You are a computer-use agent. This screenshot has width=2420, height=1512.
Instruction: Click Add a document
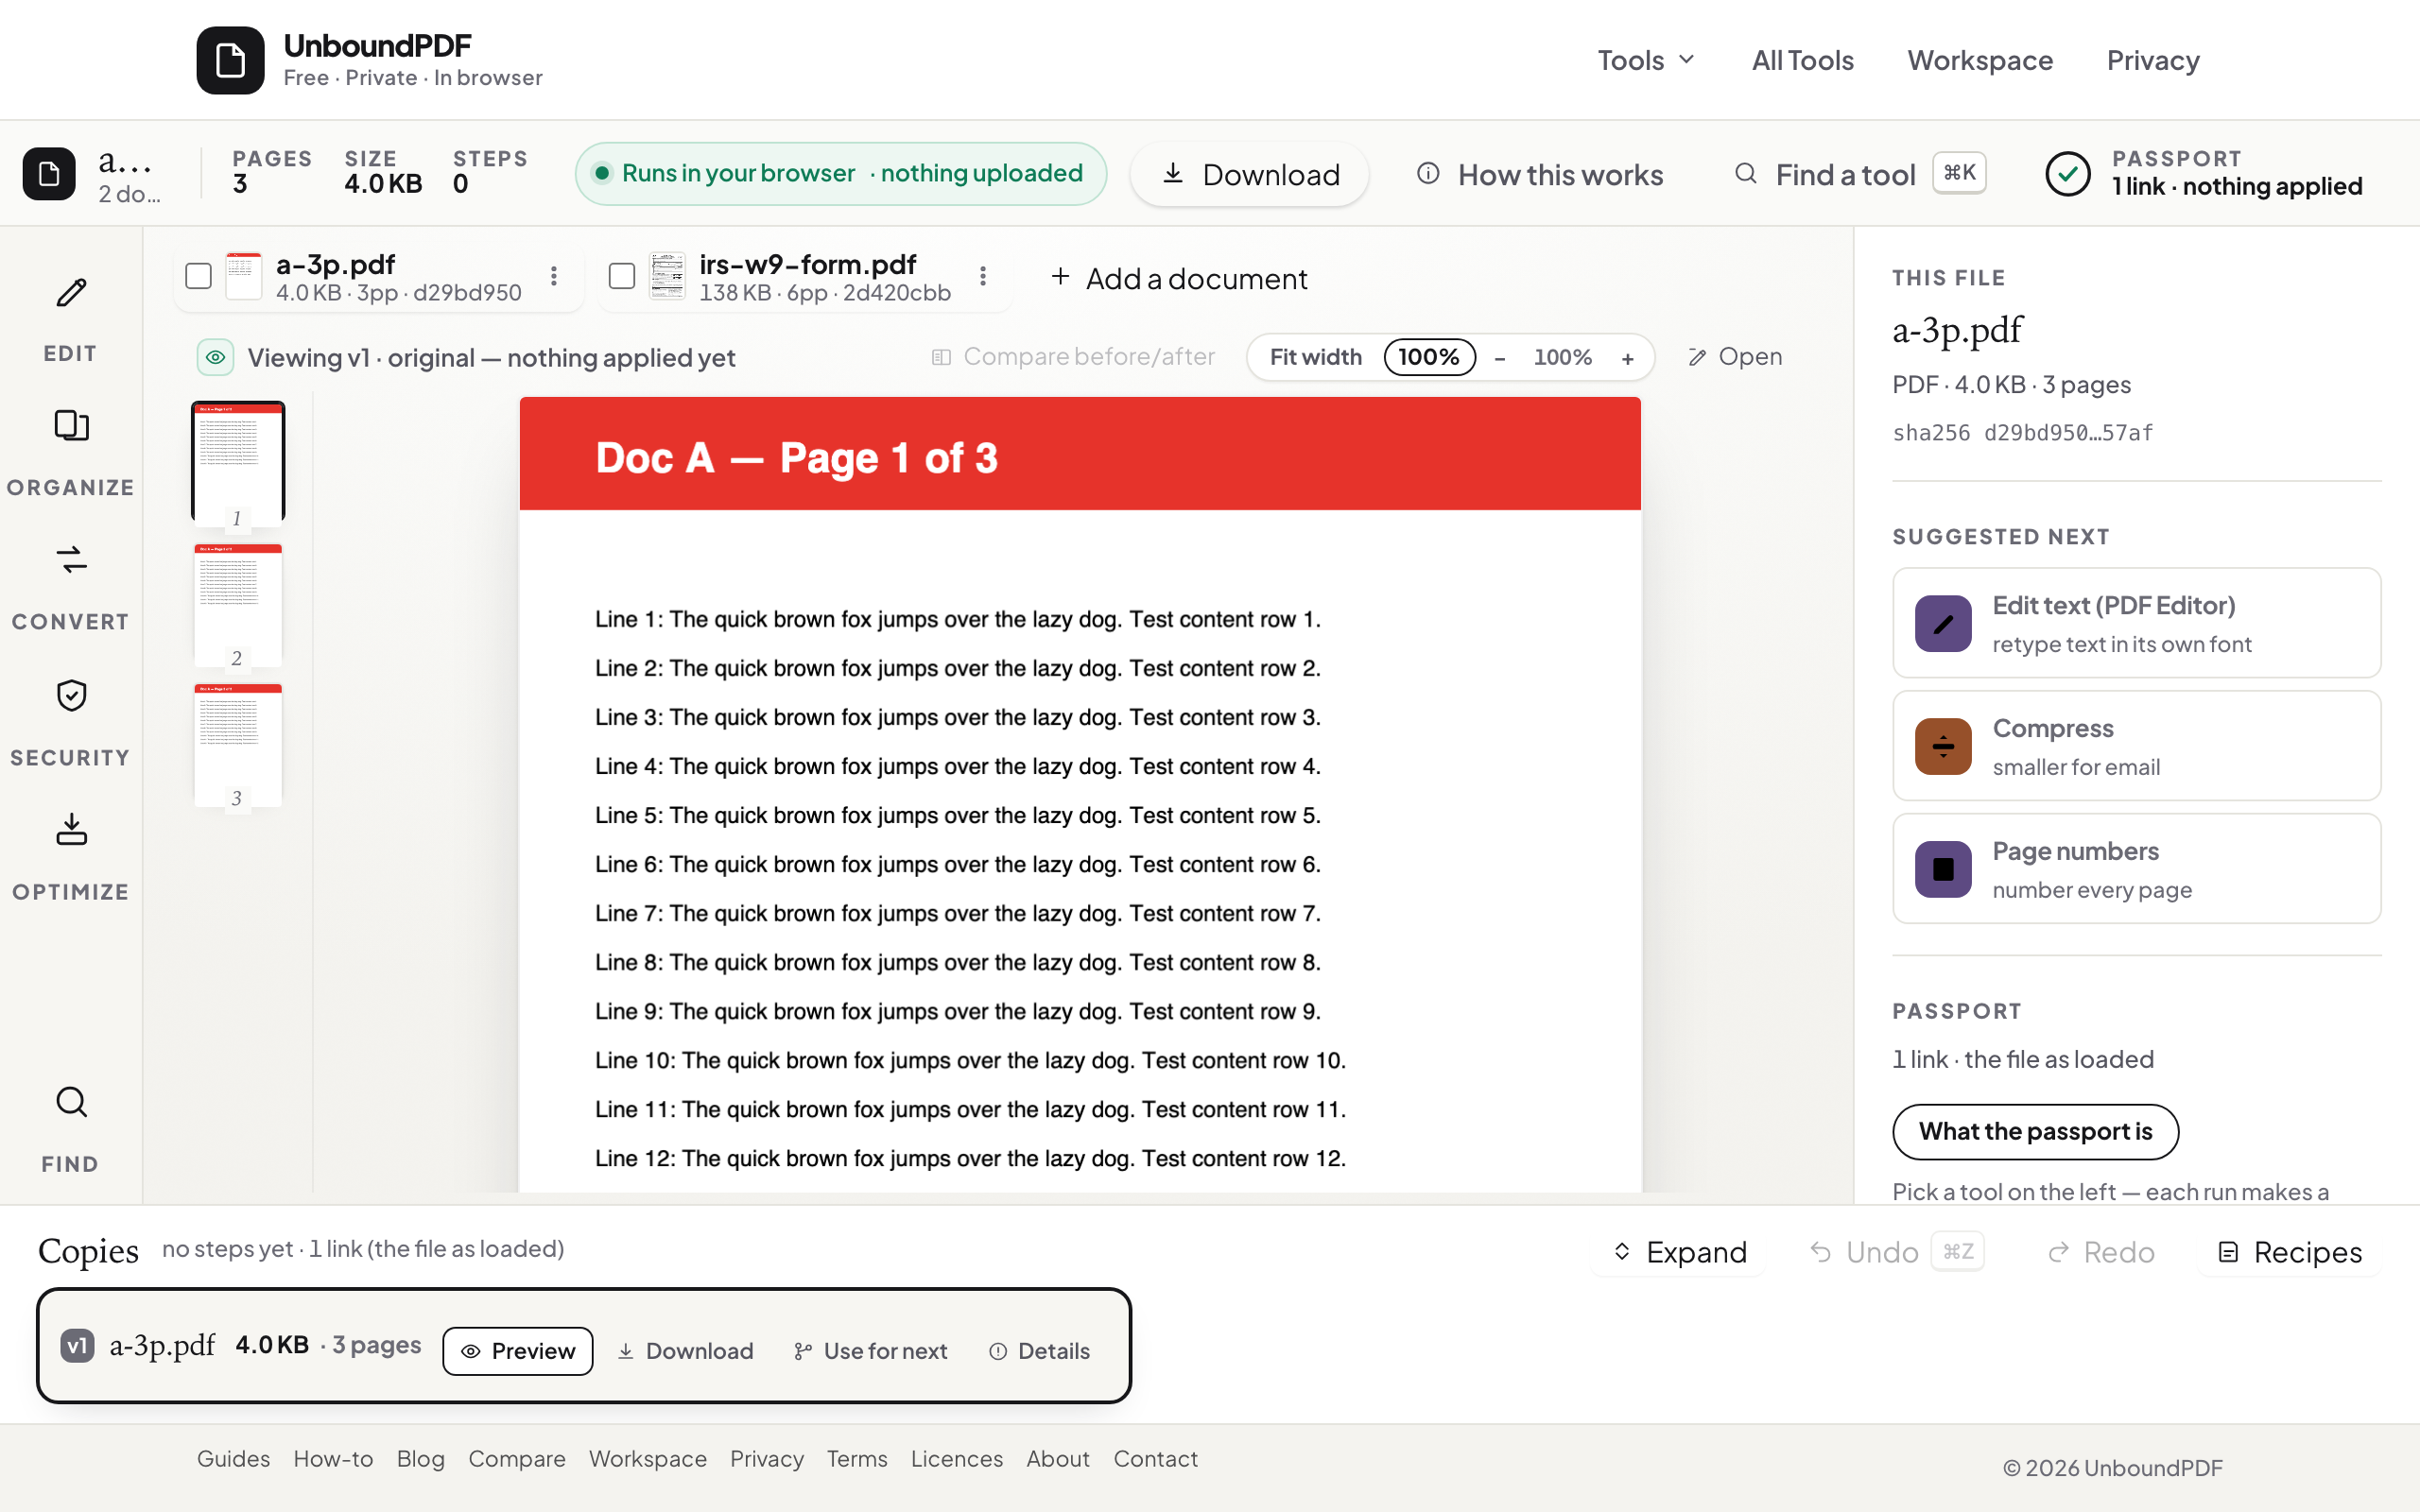click(1178, 278)
